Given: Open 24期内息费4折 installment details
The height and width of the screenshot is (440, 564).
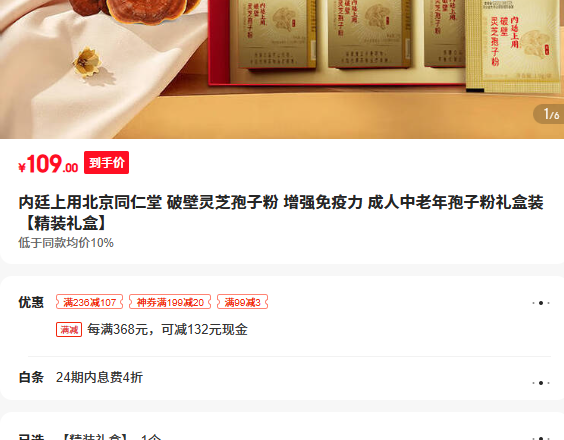Looking at the screenshot, I should pyautogui.click(x=99, y=377).
